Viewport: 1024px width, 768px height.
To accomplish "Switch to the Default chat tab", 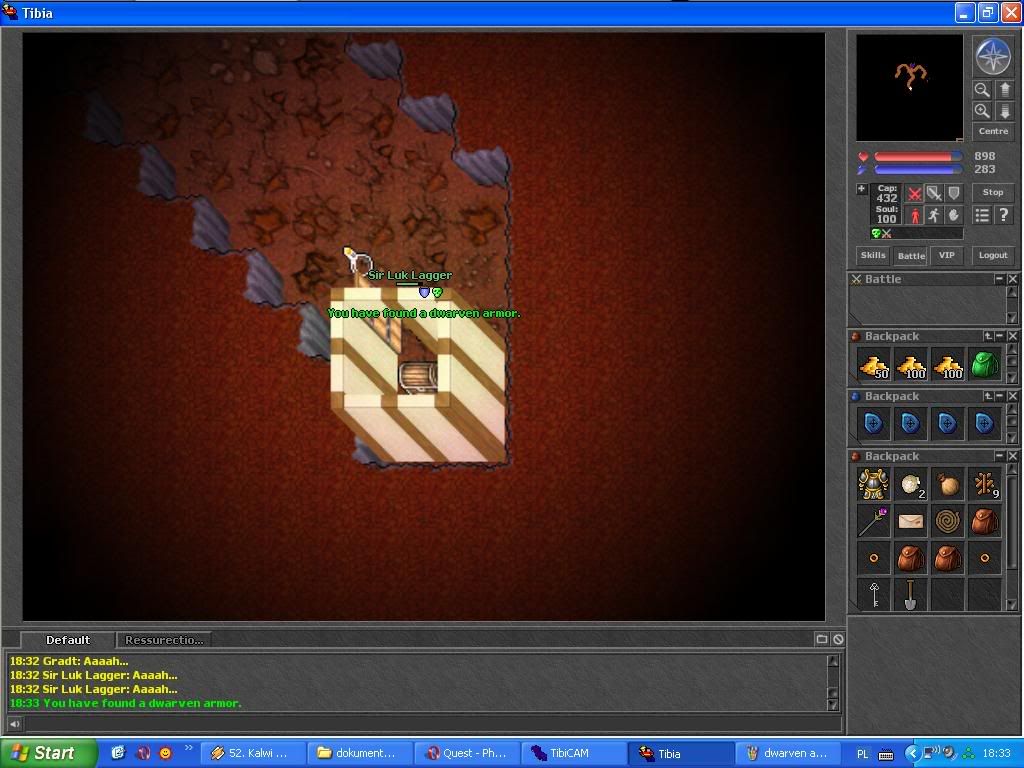I will coord(68,640).
